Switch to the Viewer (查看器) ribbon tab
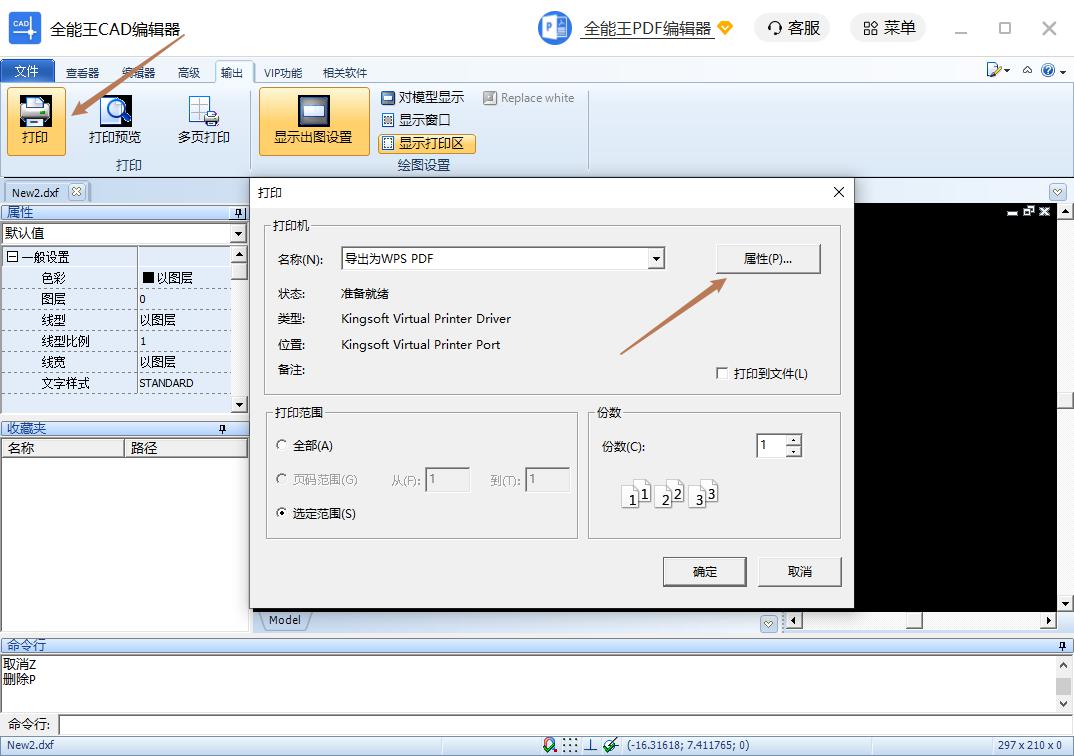The image size is (1074, 756). coord(82,72)
